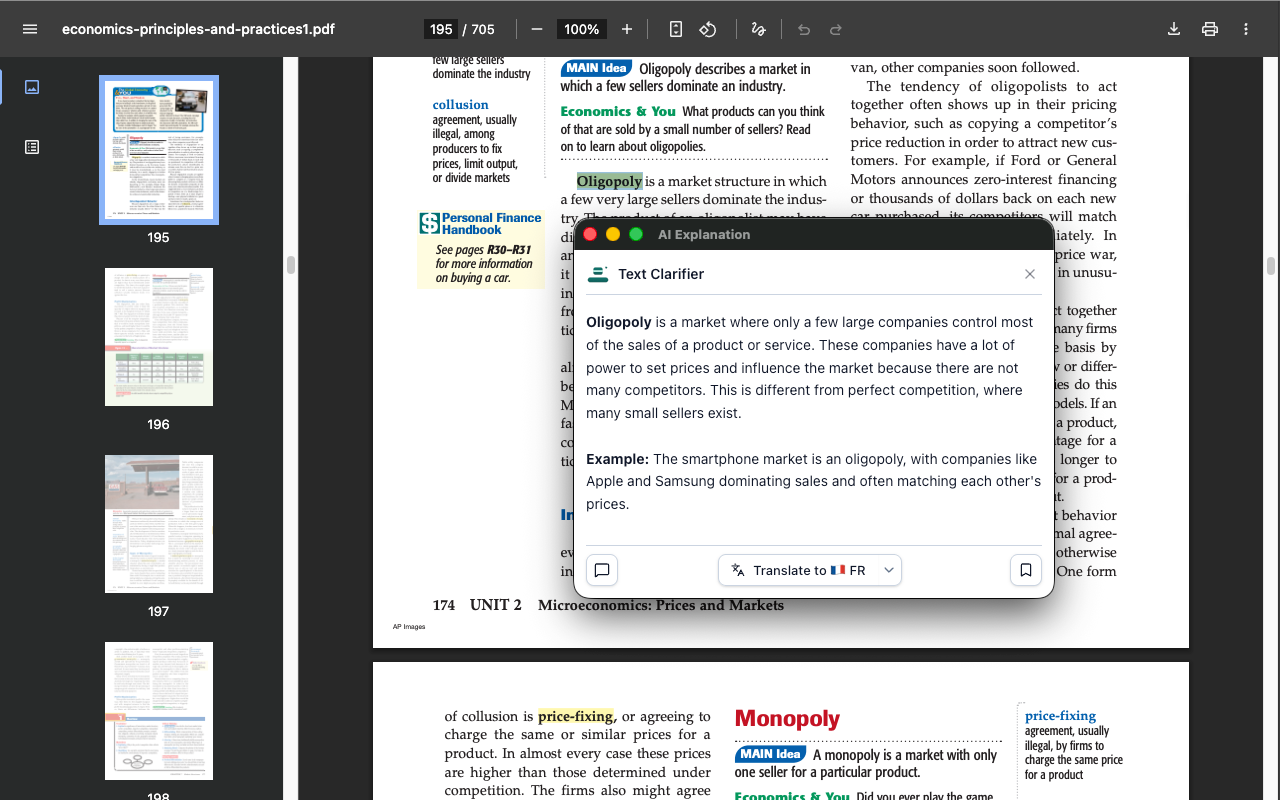Click the Text Clarifier heading
1280x800 pixels.
pos(661,274)
